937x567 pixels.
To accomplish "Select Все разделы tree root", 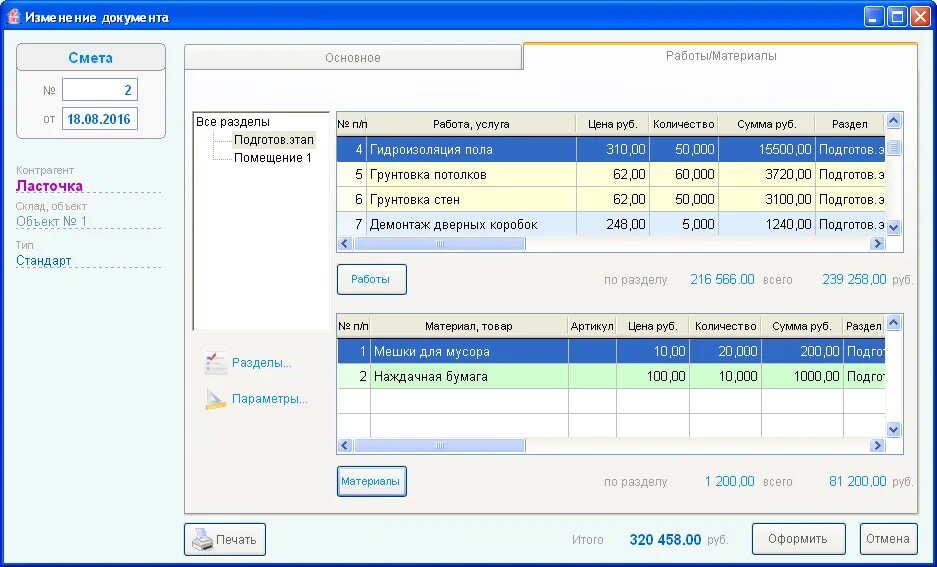I will 232,122.
